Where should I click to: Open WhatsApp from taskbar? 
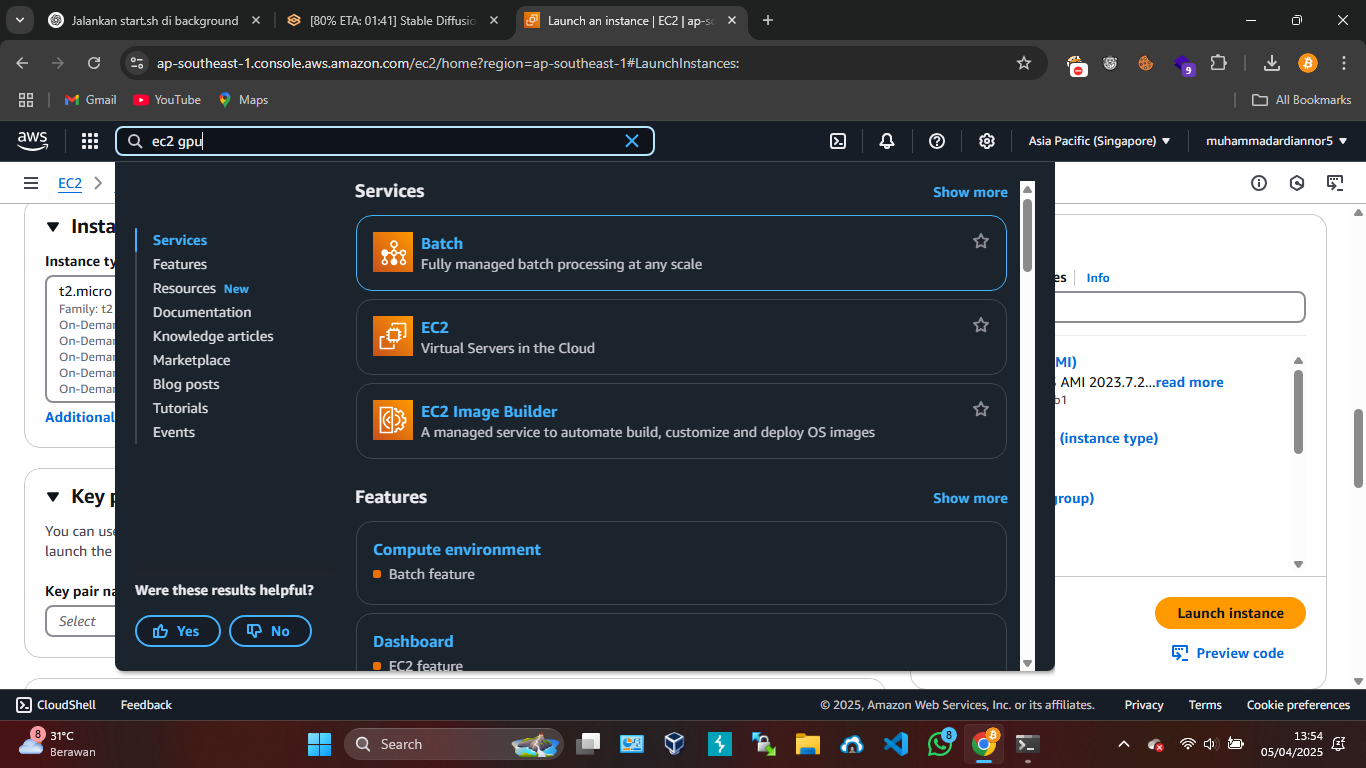click(x=940, y=744)
